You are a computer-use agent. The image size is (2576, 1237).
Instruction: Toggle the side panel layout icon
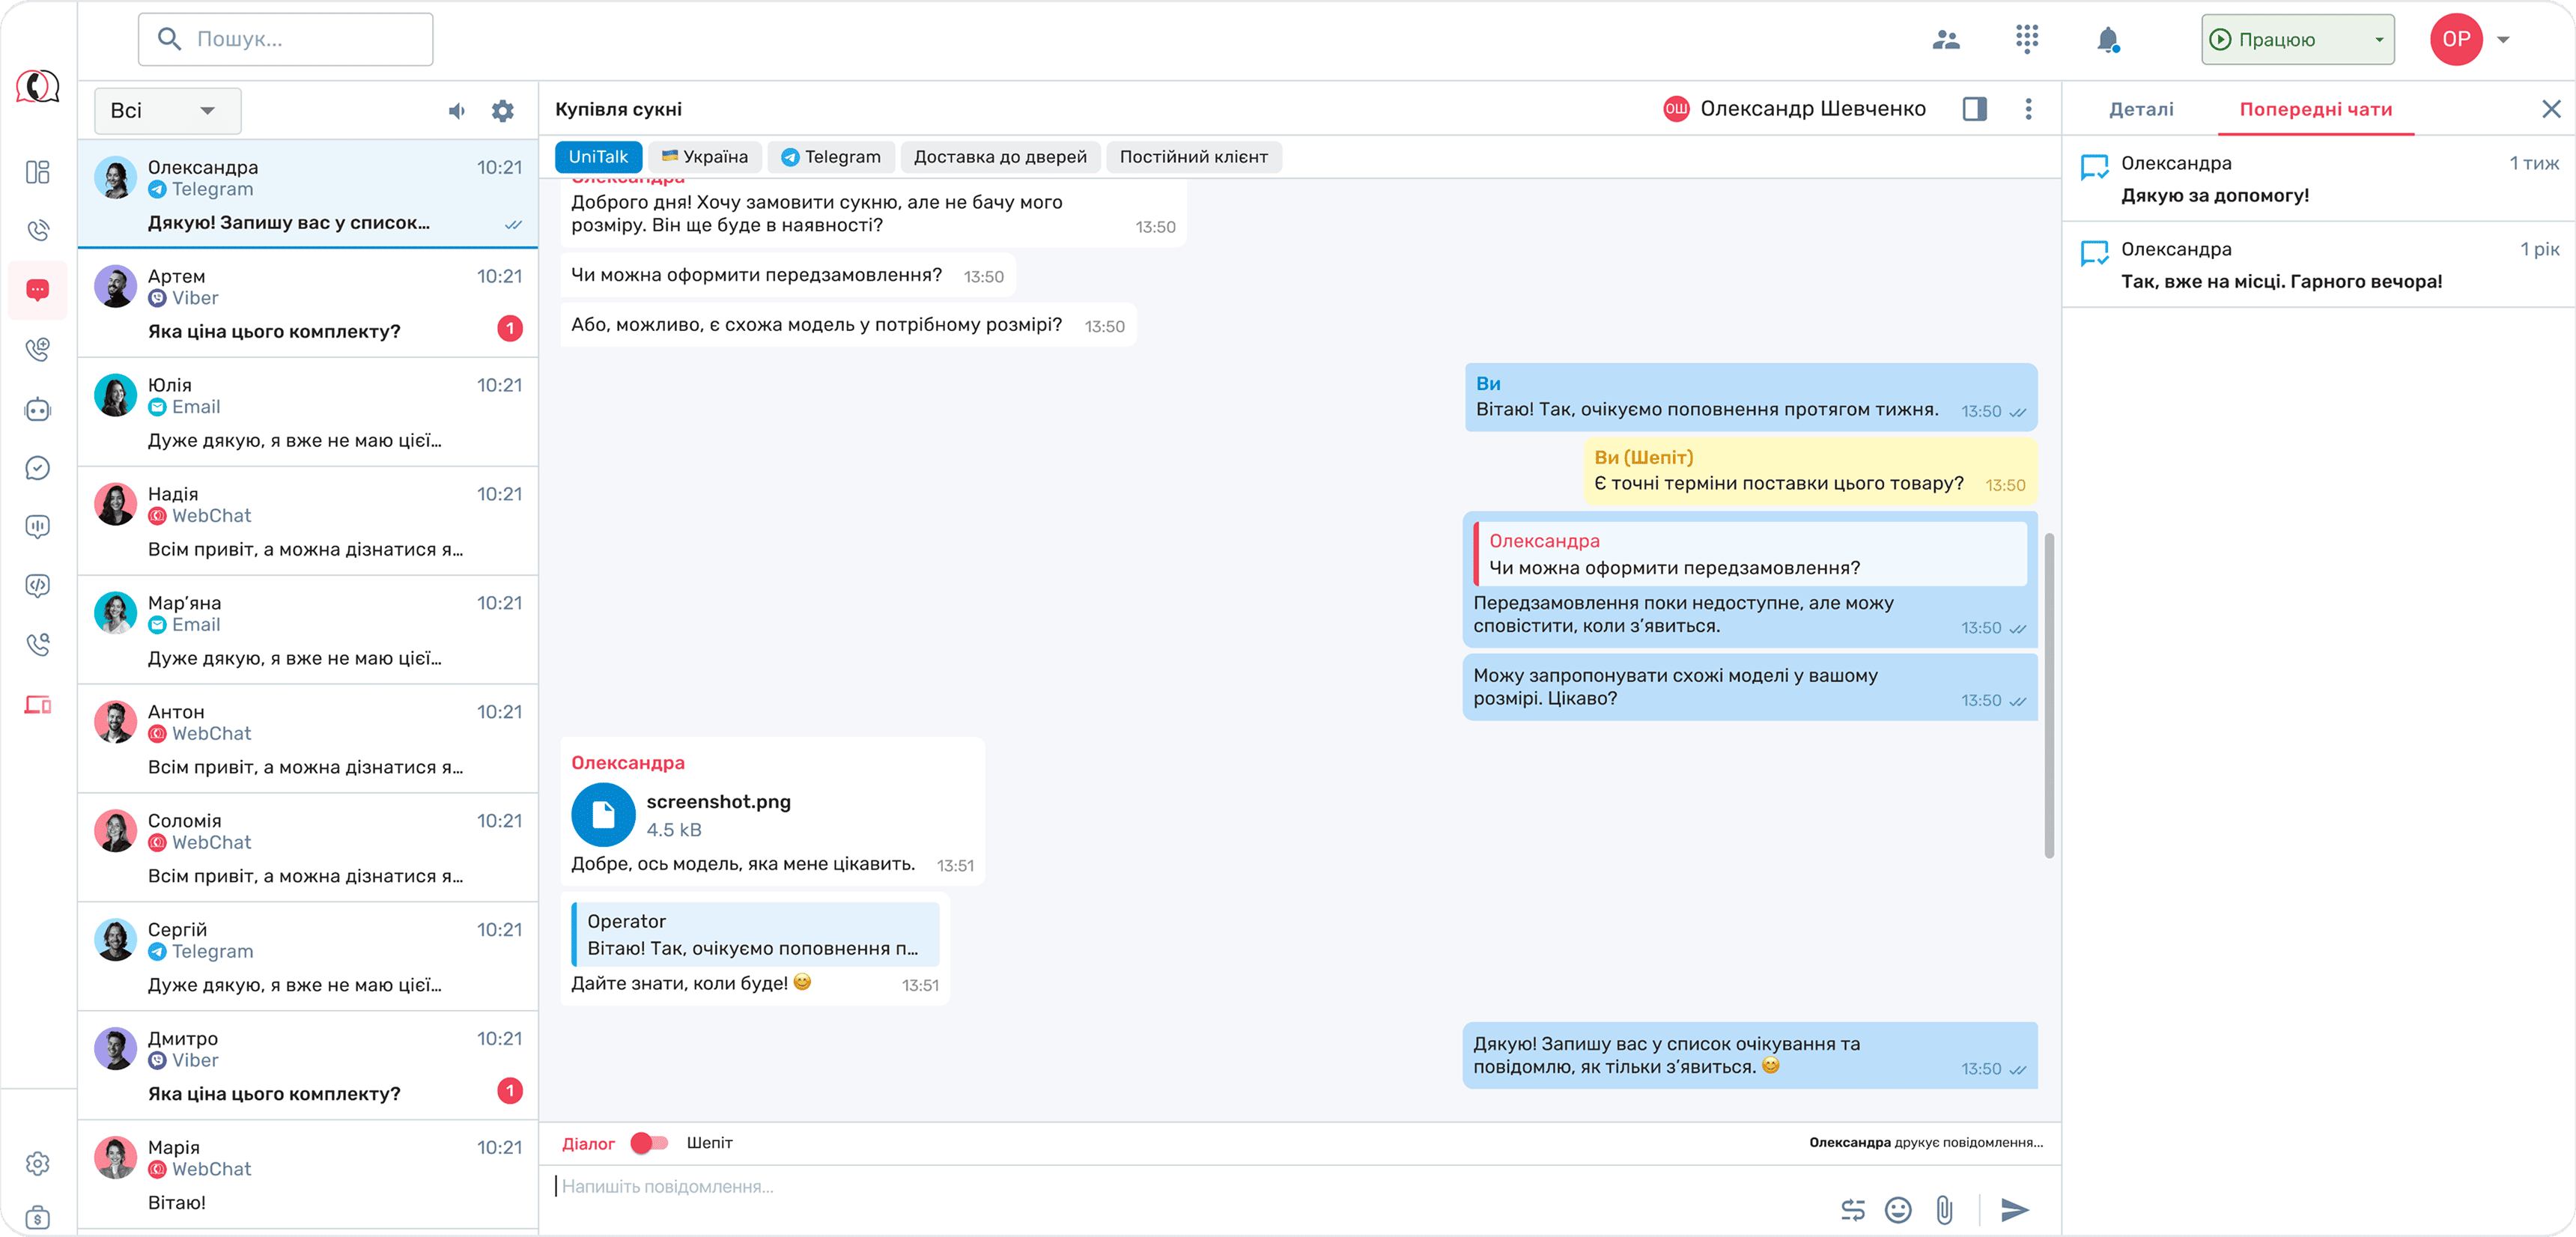click(1974, 109)
